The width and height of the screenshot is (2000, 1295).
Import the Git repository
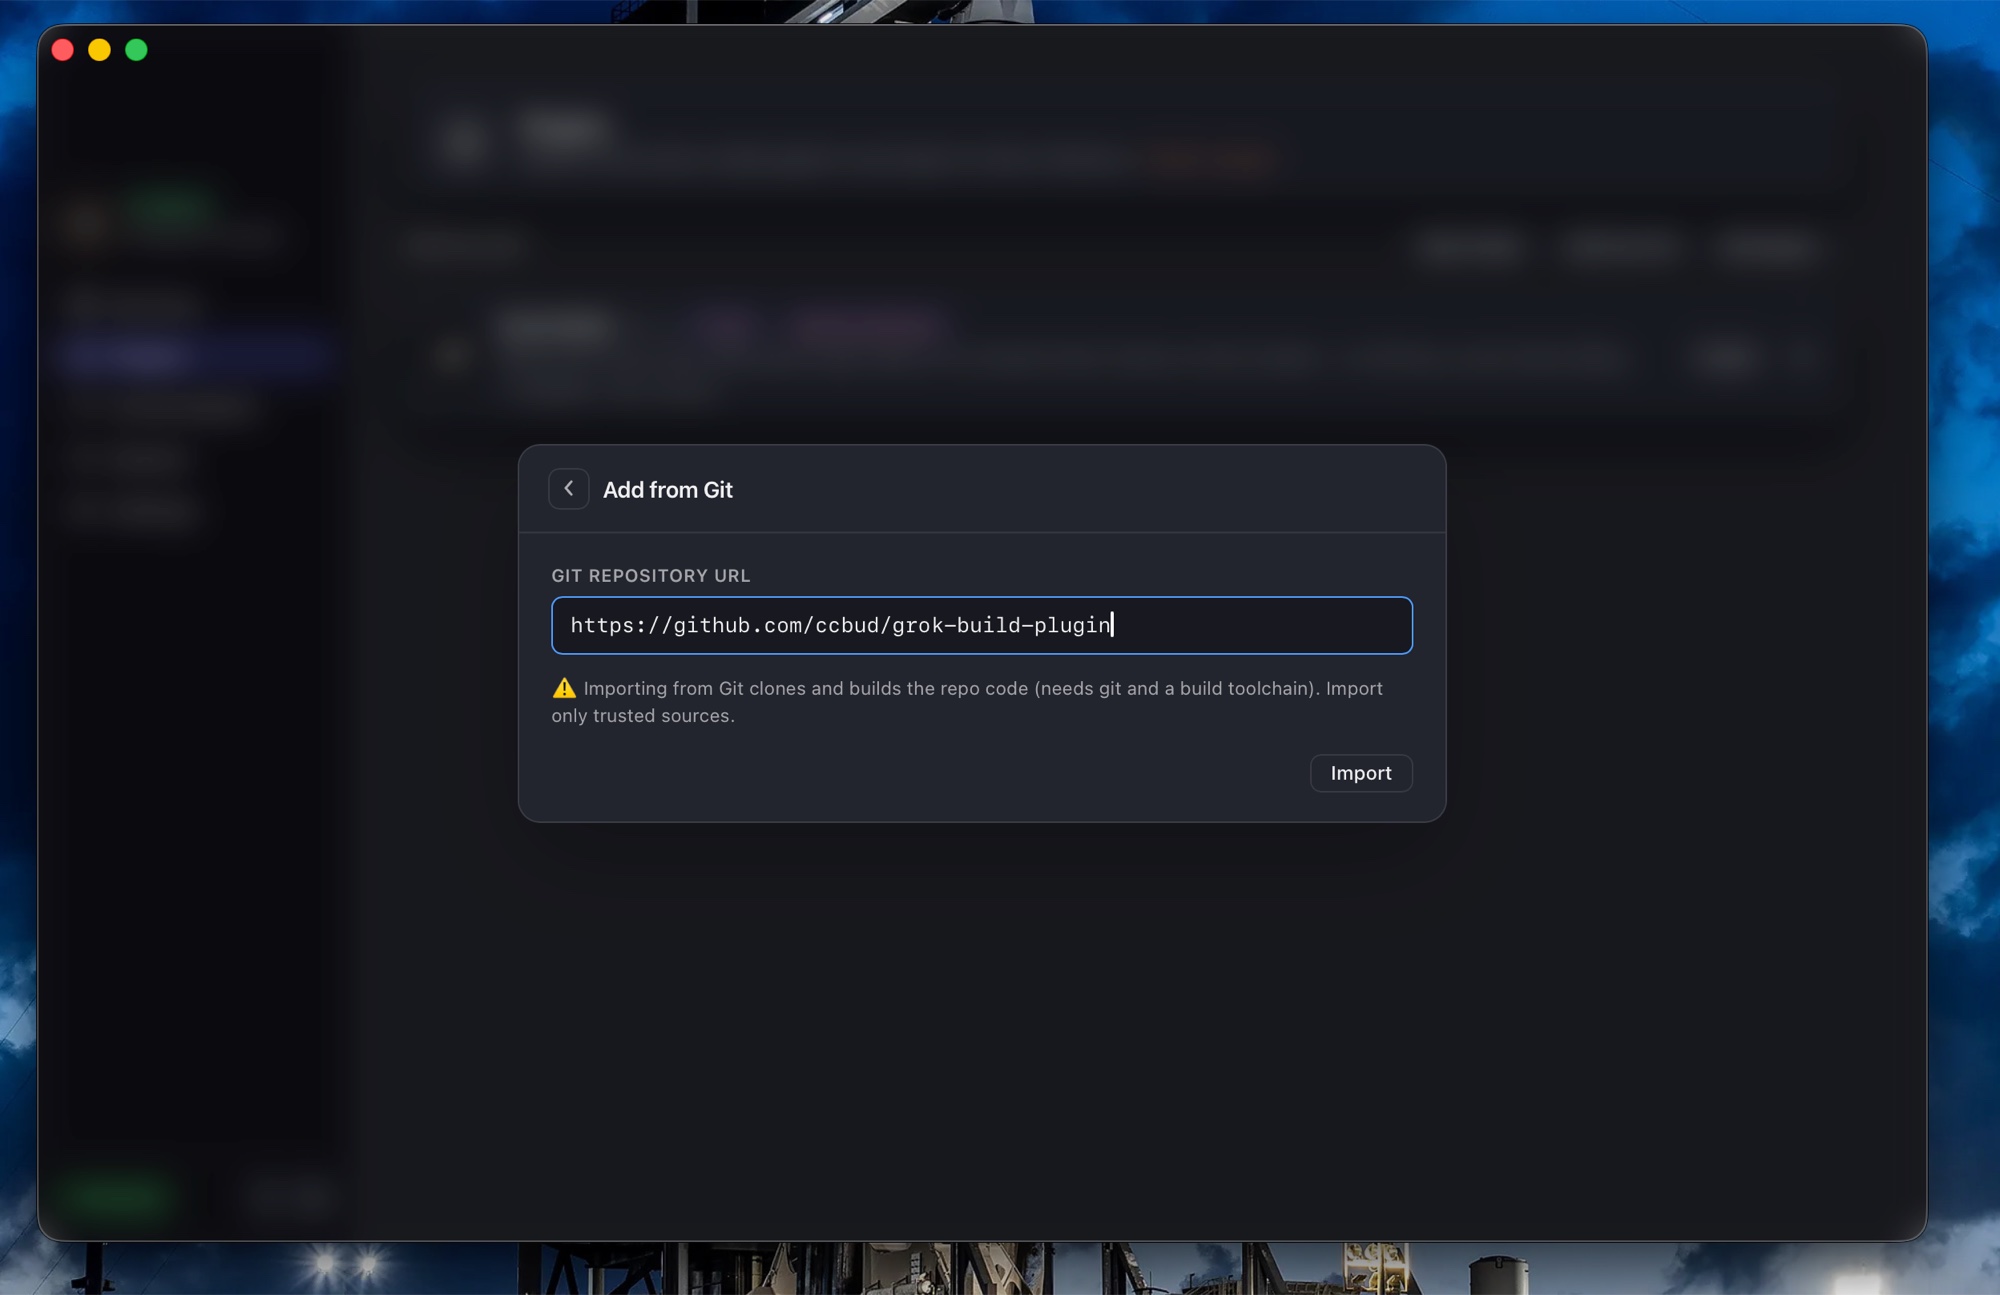click(1360, 773)
